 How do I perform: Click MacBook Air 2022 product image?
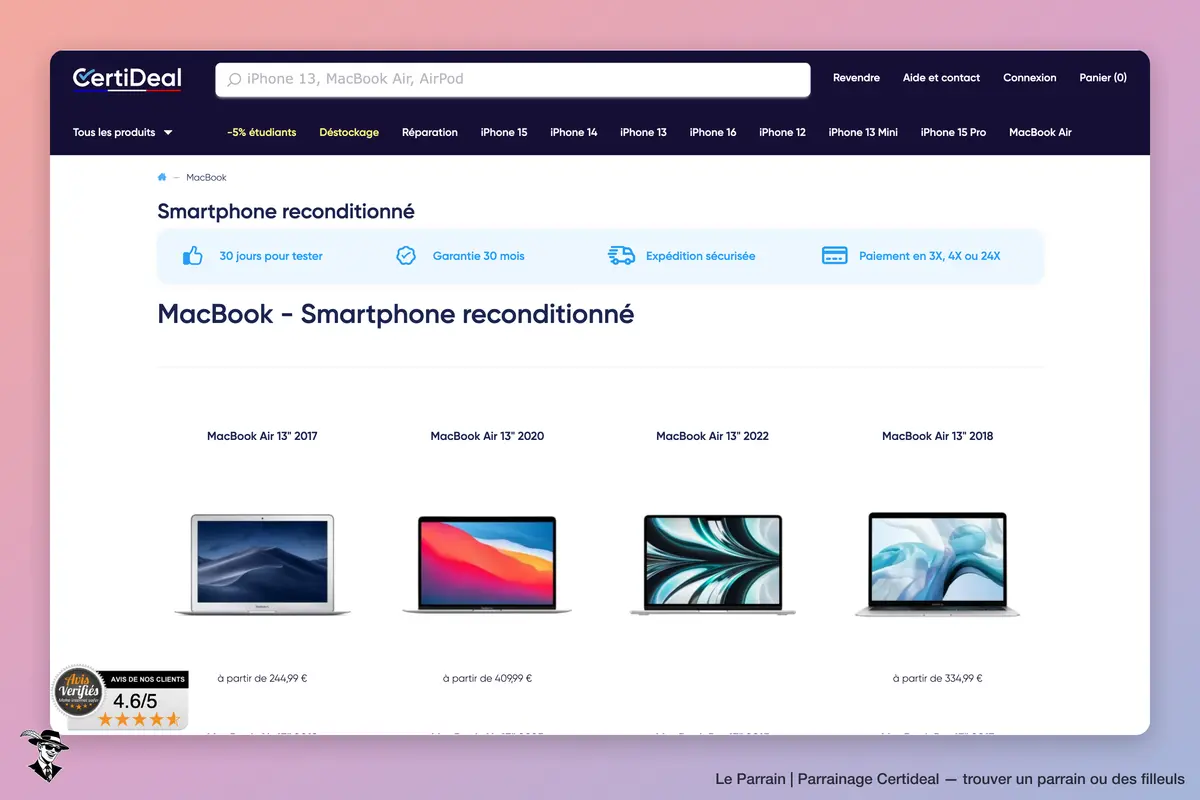(x=712, y=564)
